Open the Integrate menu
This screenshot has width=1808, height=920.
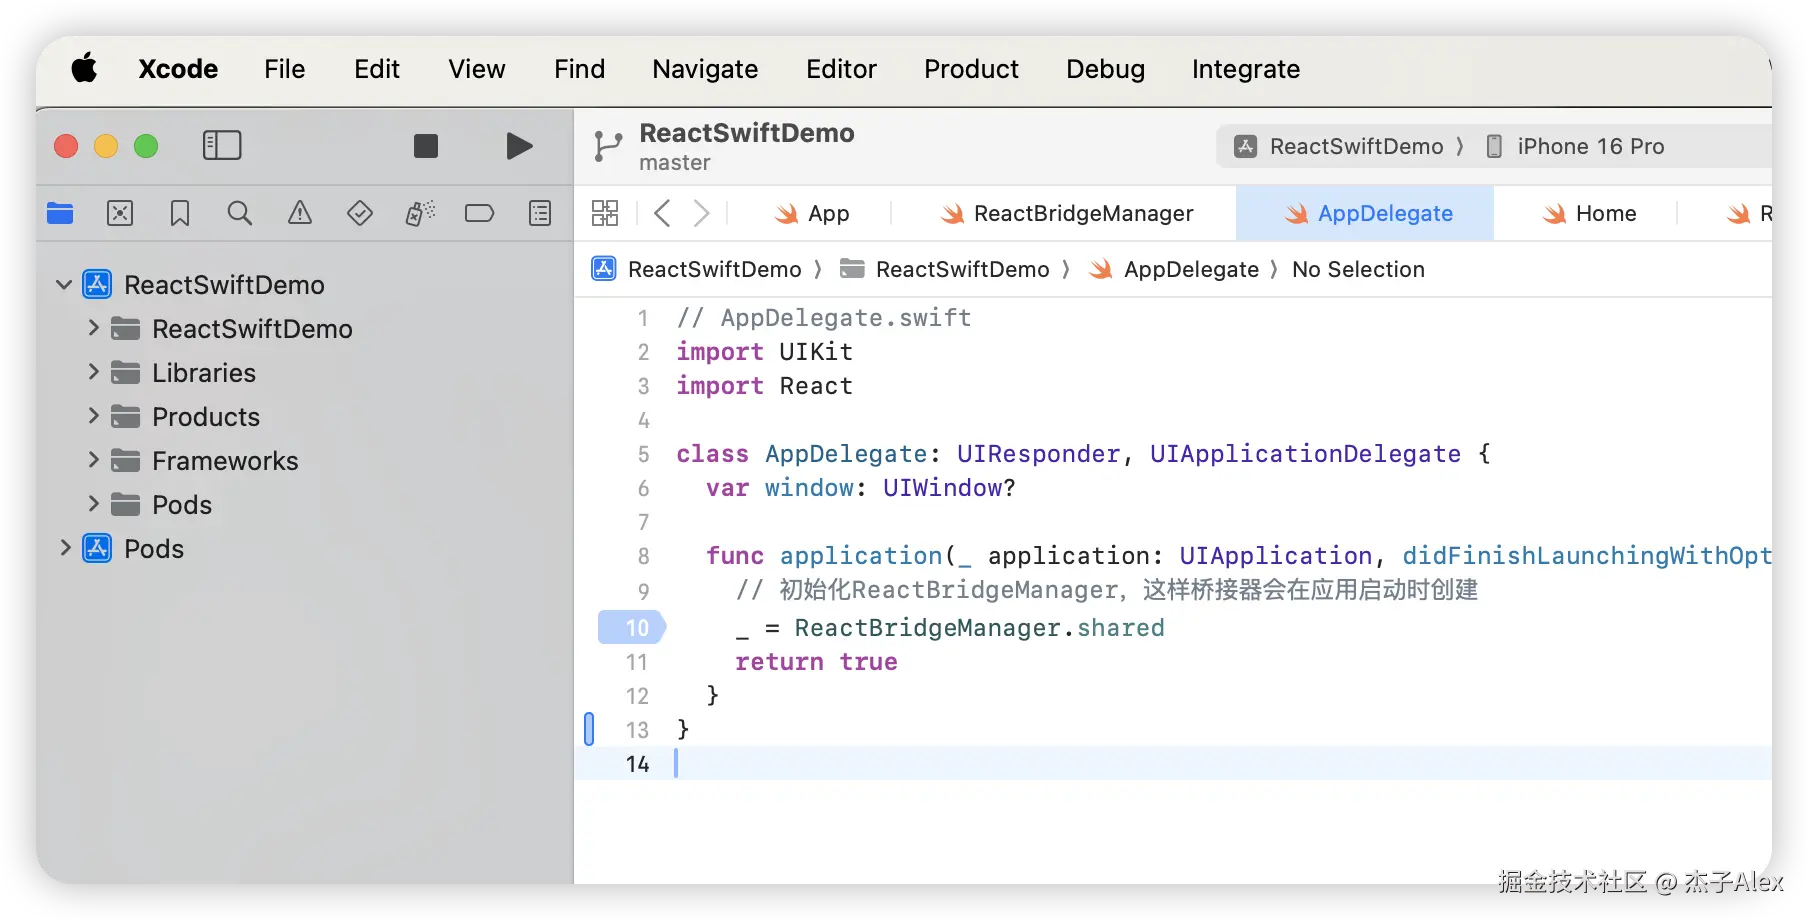(x=1246, y=69)
